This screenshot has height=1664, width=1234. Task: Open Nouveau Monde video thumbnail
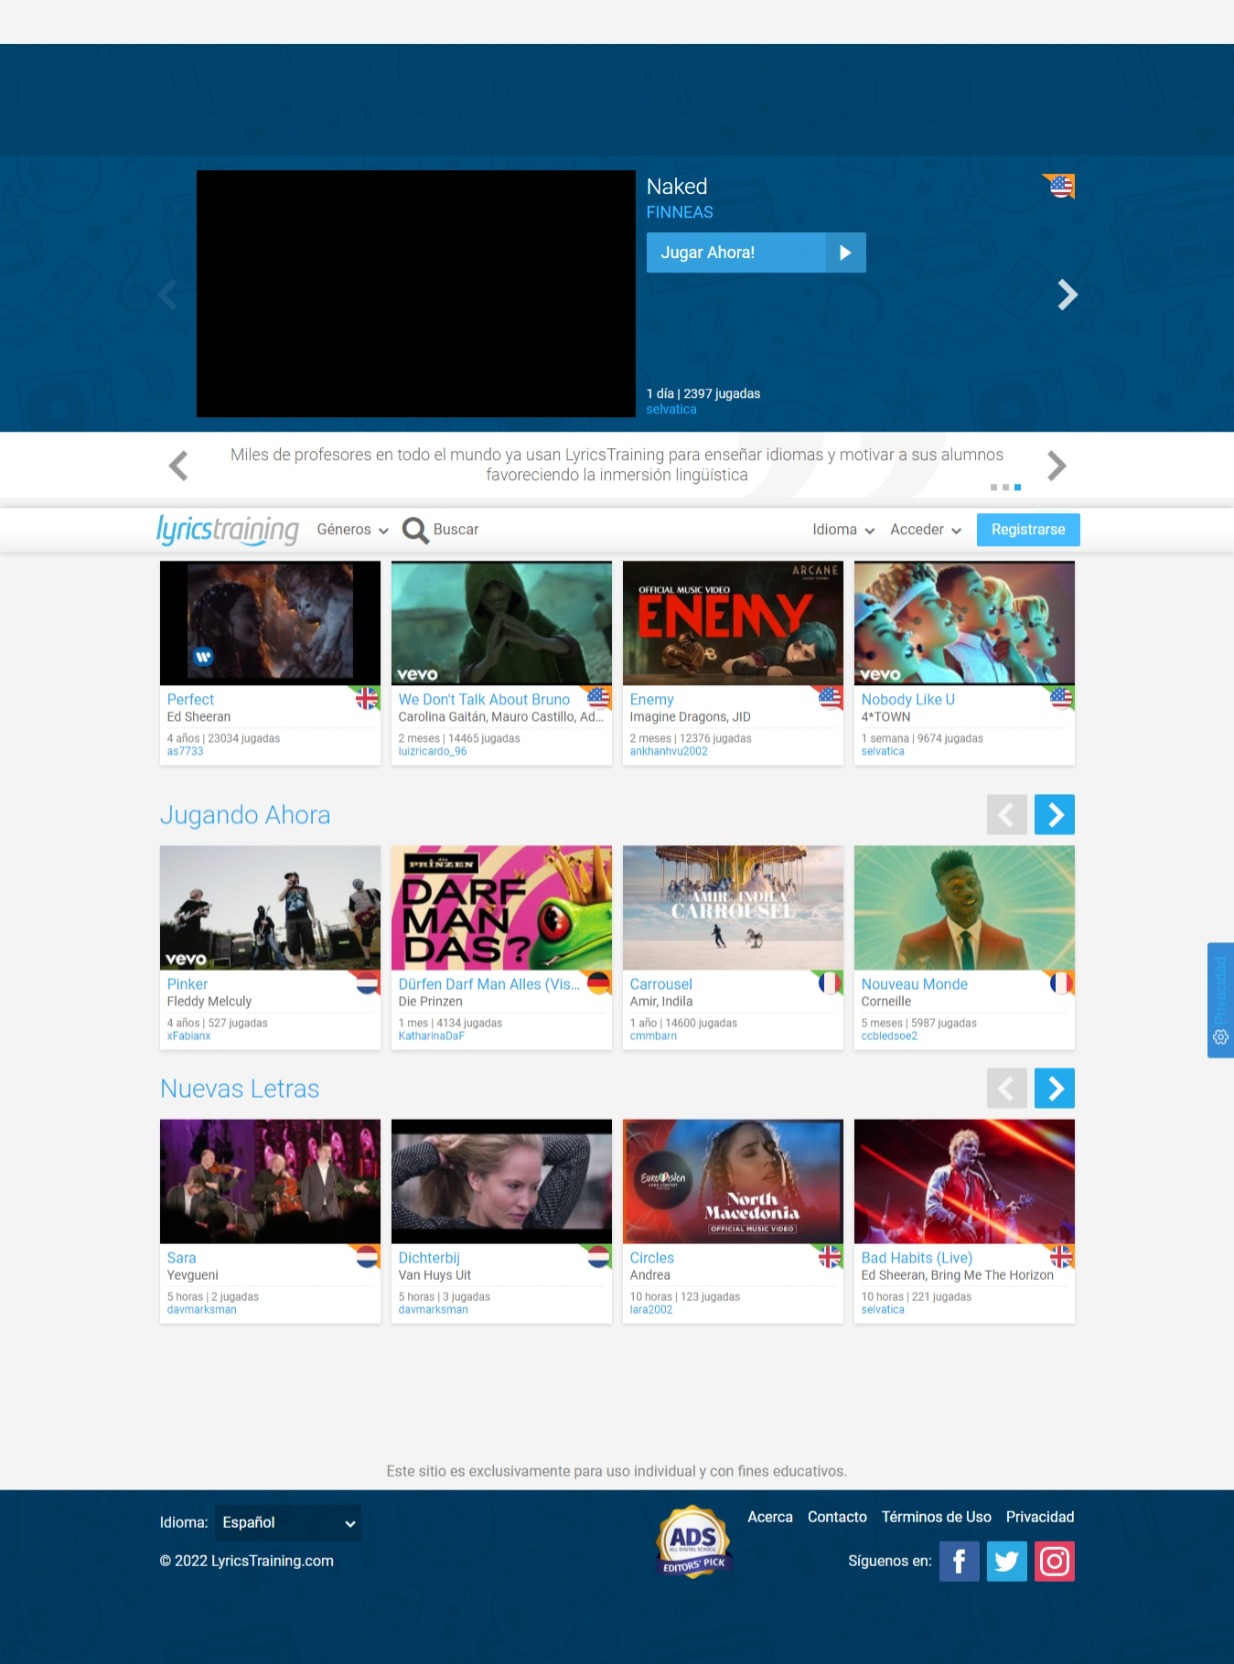pos(964,908)
